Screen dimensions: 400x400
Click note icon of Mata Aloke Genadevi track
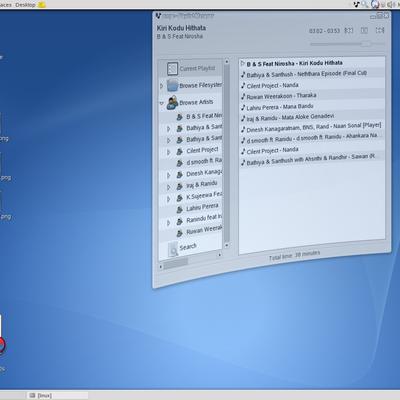(243, 118)
